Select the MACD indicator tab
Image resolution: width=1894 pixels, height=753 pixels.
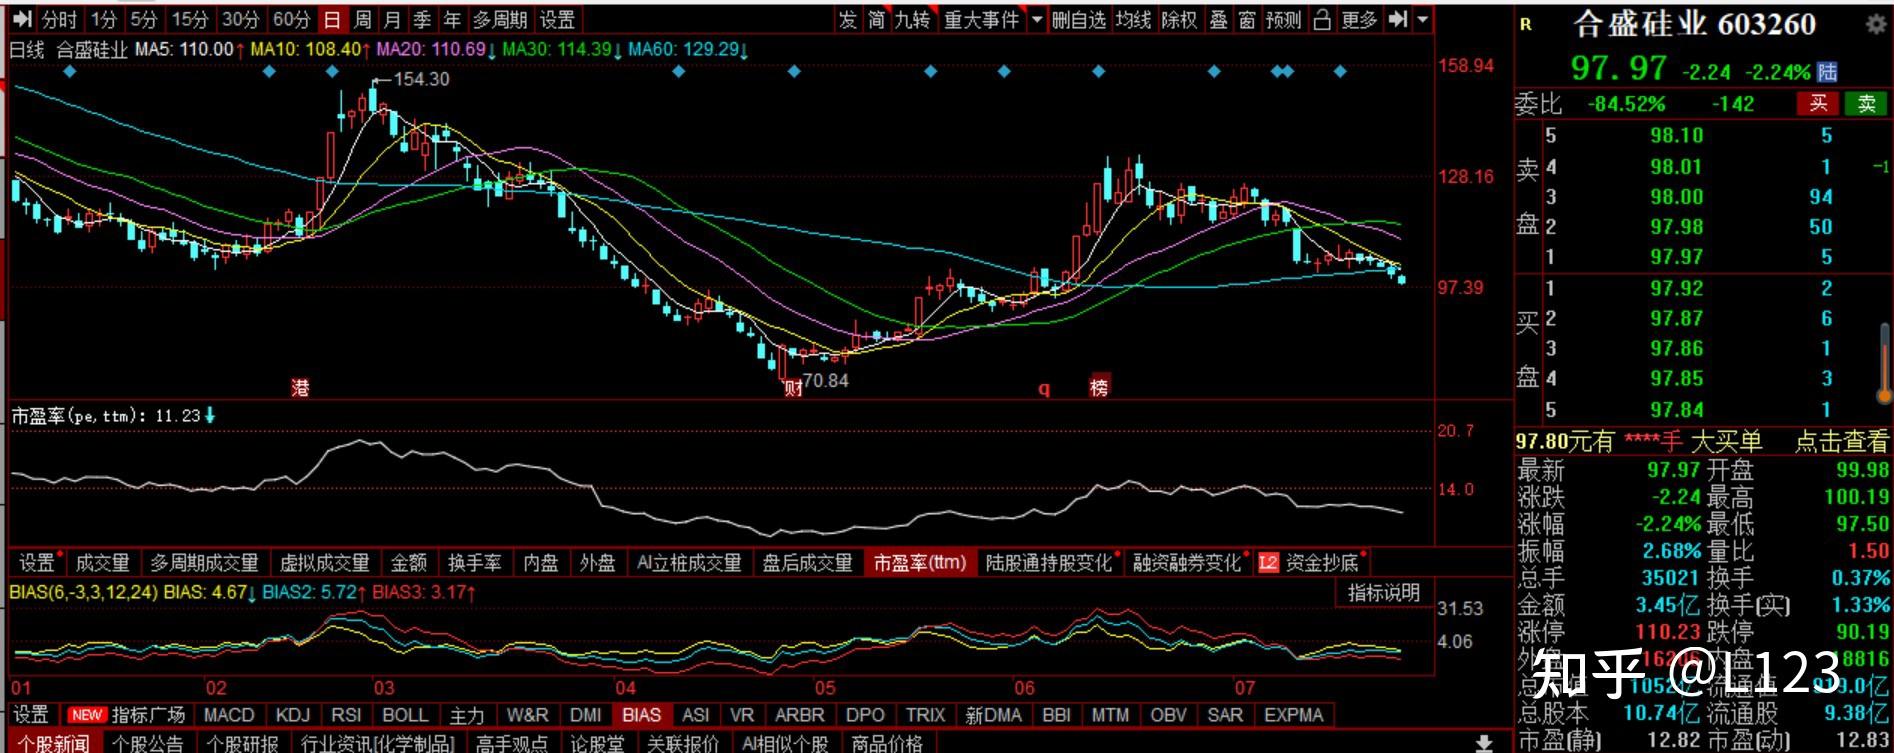pyautogui.click(x=229, y=715)
